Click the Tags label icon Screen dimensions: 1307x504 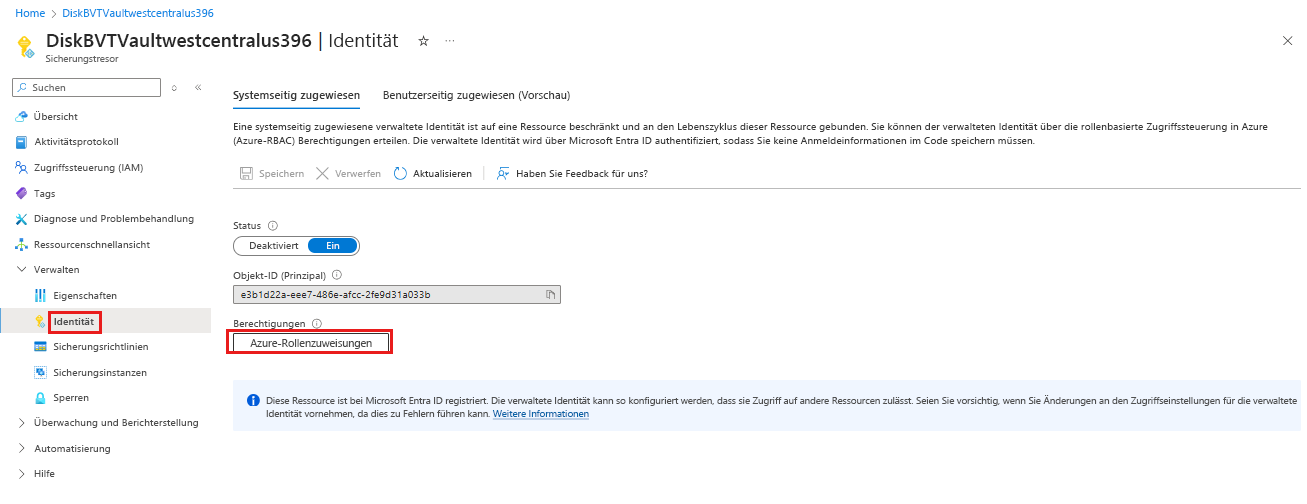22,193
